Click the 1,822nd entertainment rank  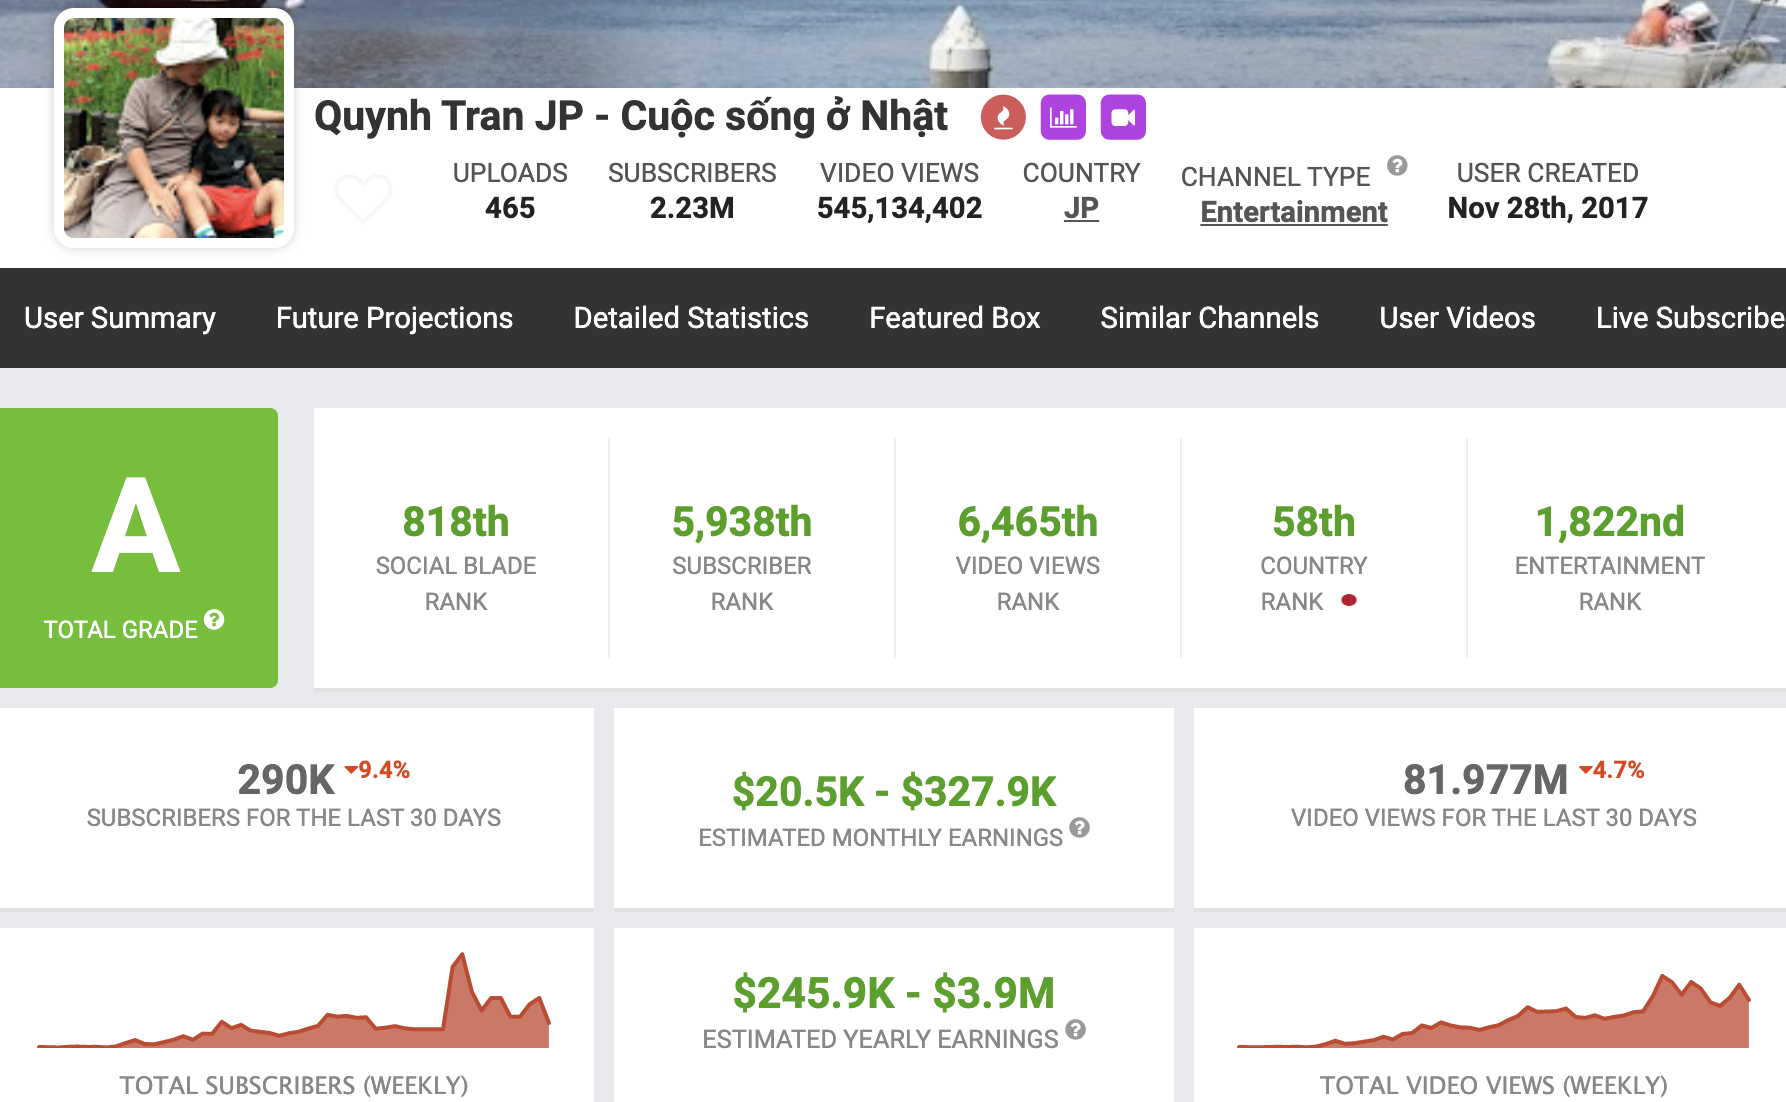click(1610, 522)
